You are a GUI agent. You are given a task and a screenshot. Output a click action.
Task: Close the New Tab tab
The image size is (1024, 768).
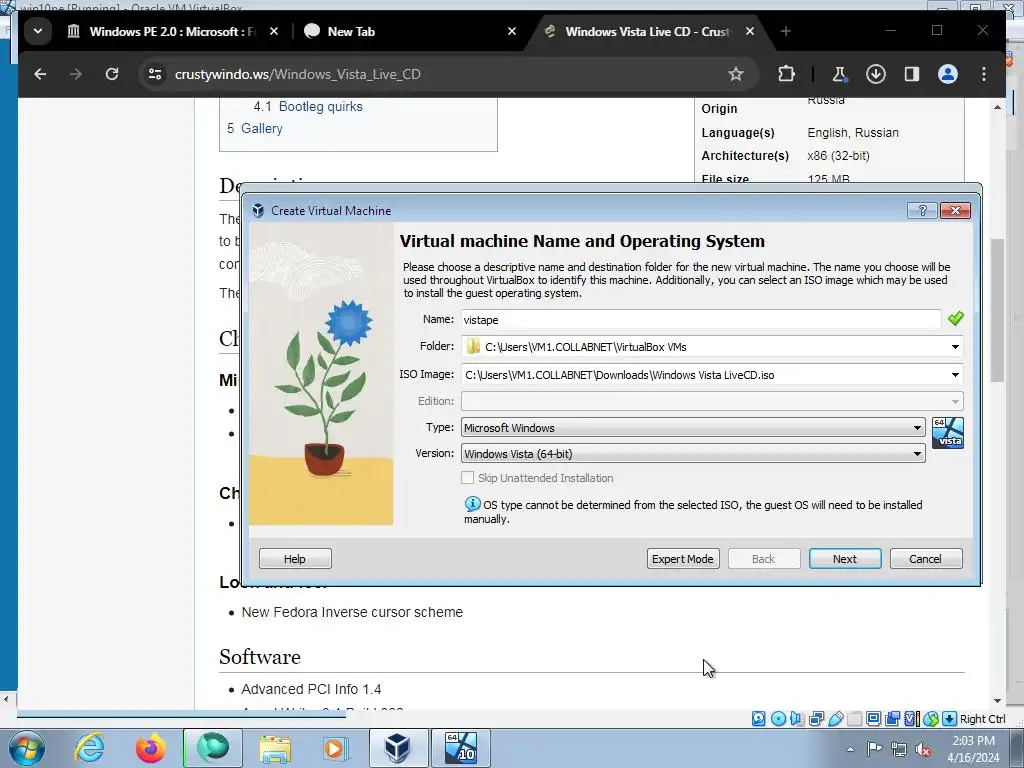point(512,31)
